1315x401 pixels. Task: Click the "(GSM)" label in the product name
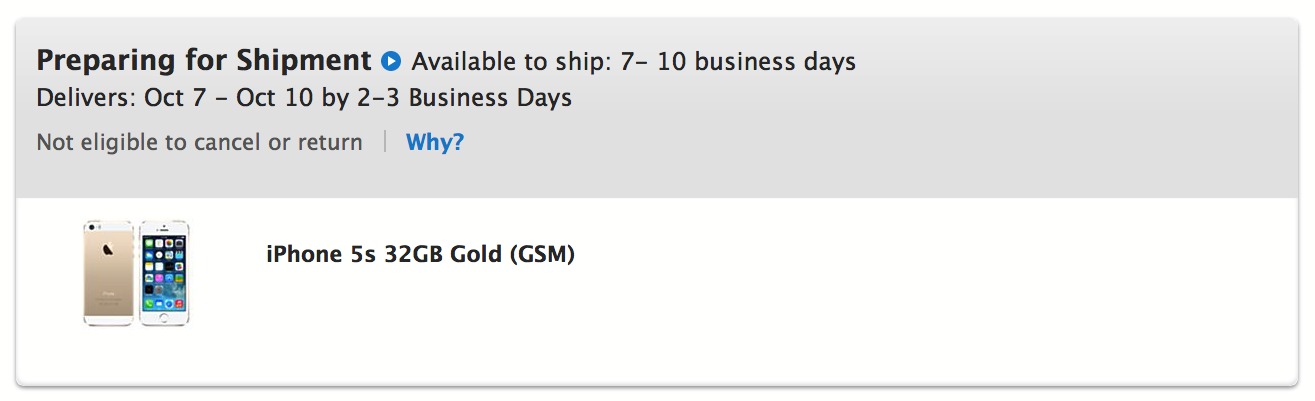[543, 255]
